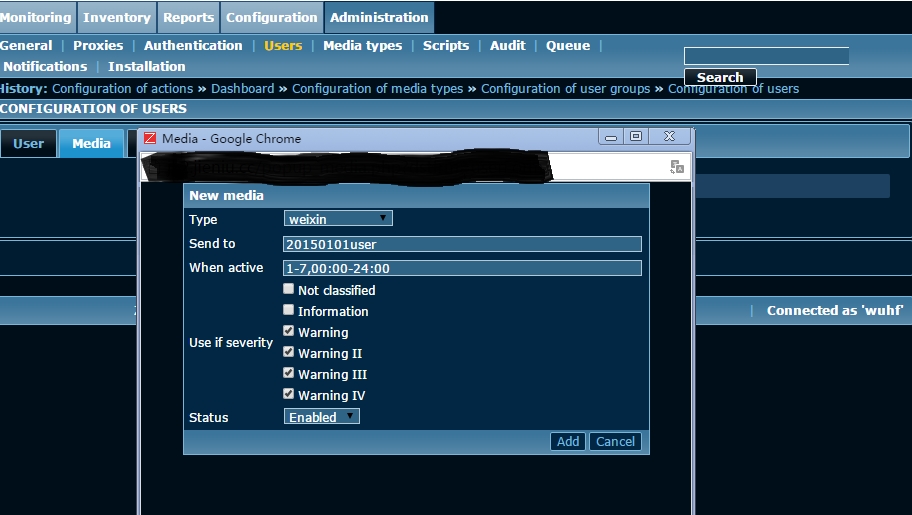The width and height of the screenshot is (912, 515).
Task: Open the Type dropdown showing weixin
Action: [x=338, y=219]
